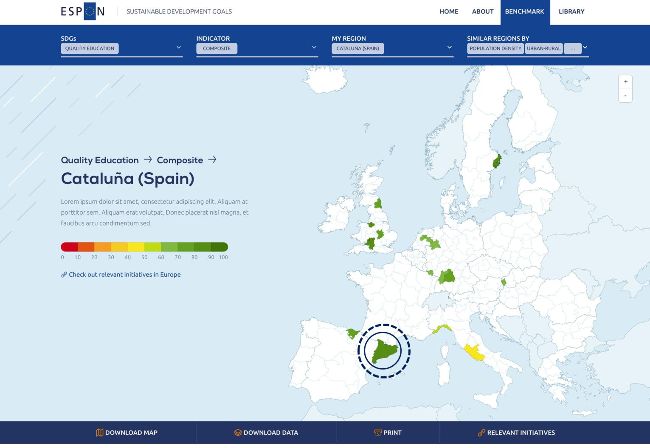Image resolution: width=650 pixels, height=448 pixels.
Task: Click the yellow segment of the legend
Action: point(136,247)
